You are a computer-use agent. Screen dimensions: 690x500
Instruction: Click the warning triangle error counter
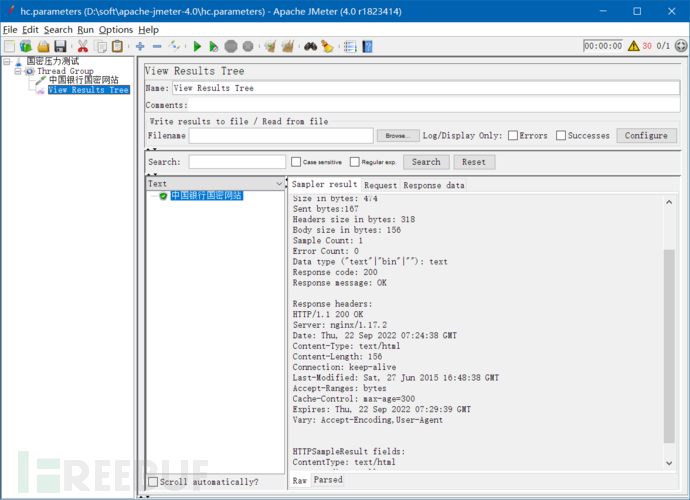pos(633,46)
